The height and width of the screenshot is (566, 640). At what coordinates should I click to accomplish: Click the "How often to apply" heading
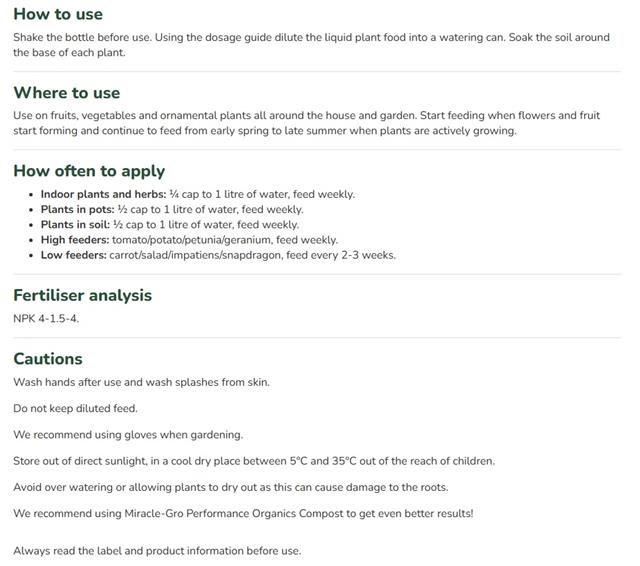(x=89, y=171)
